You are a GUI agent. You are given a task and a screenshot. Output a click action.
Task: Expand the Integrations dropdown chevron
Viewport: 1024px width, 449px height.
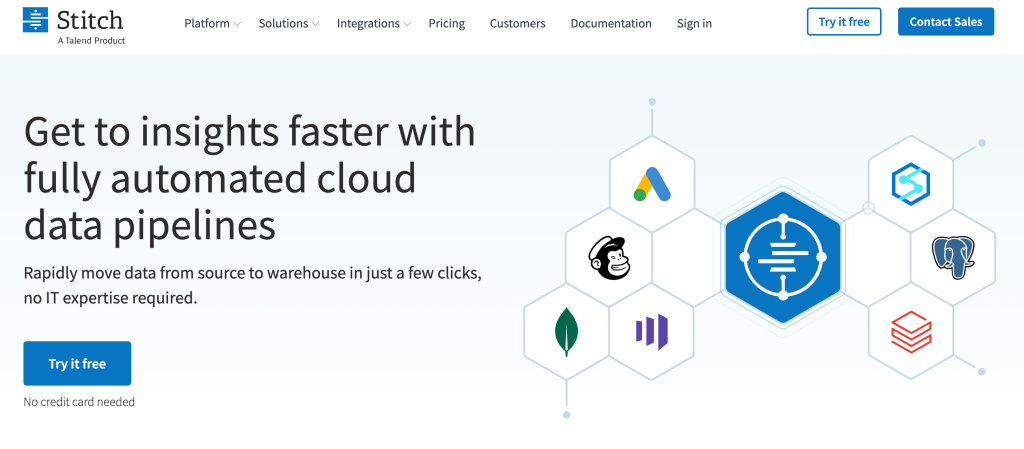407,24
